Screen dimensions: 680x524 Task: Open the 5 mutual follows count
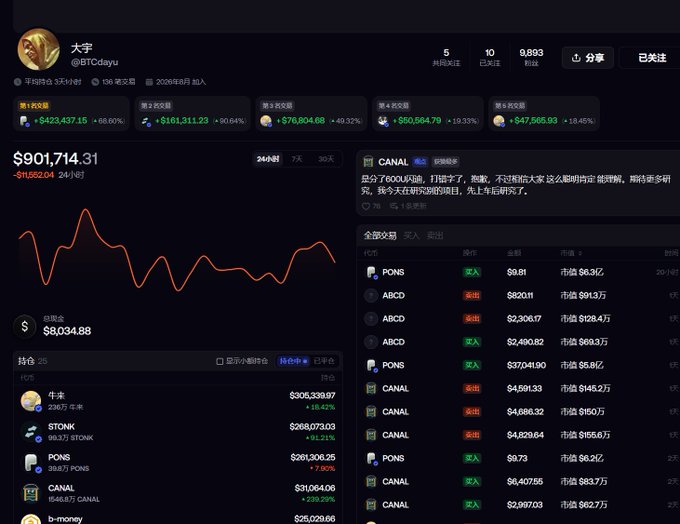(446, 57)
